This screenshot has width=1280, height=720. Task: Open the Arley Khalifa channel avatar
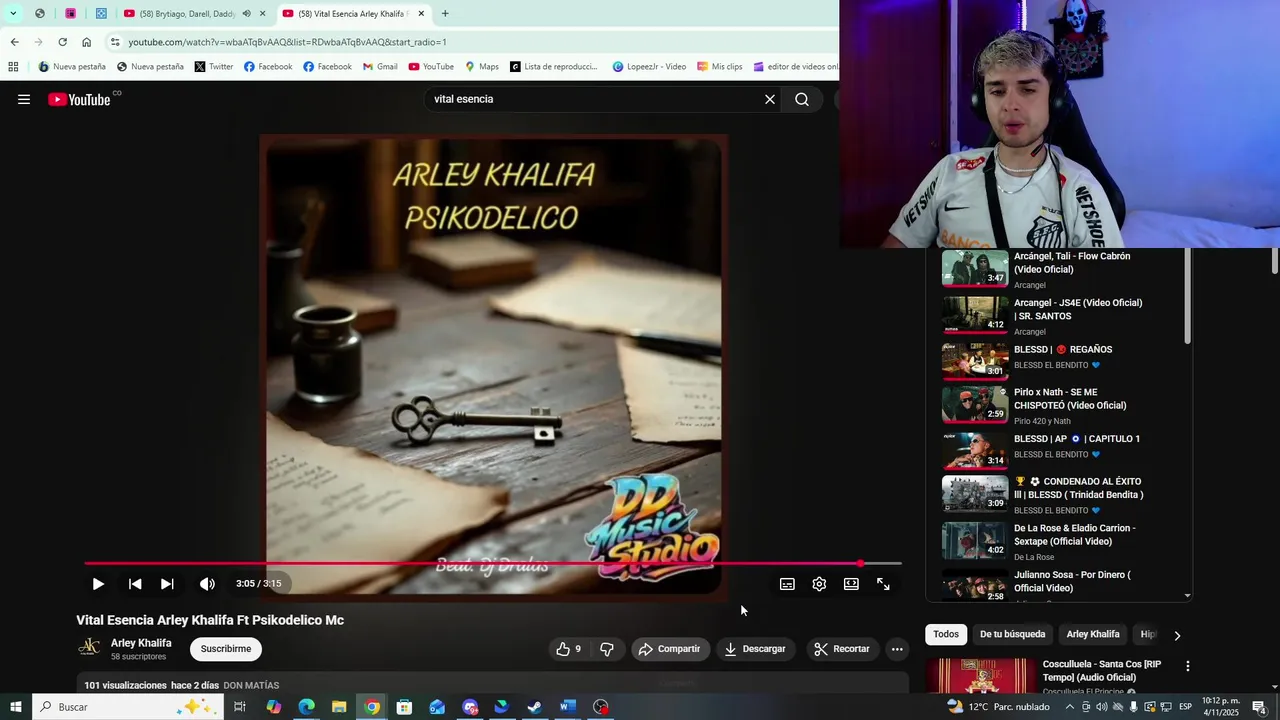coord(89,648)
